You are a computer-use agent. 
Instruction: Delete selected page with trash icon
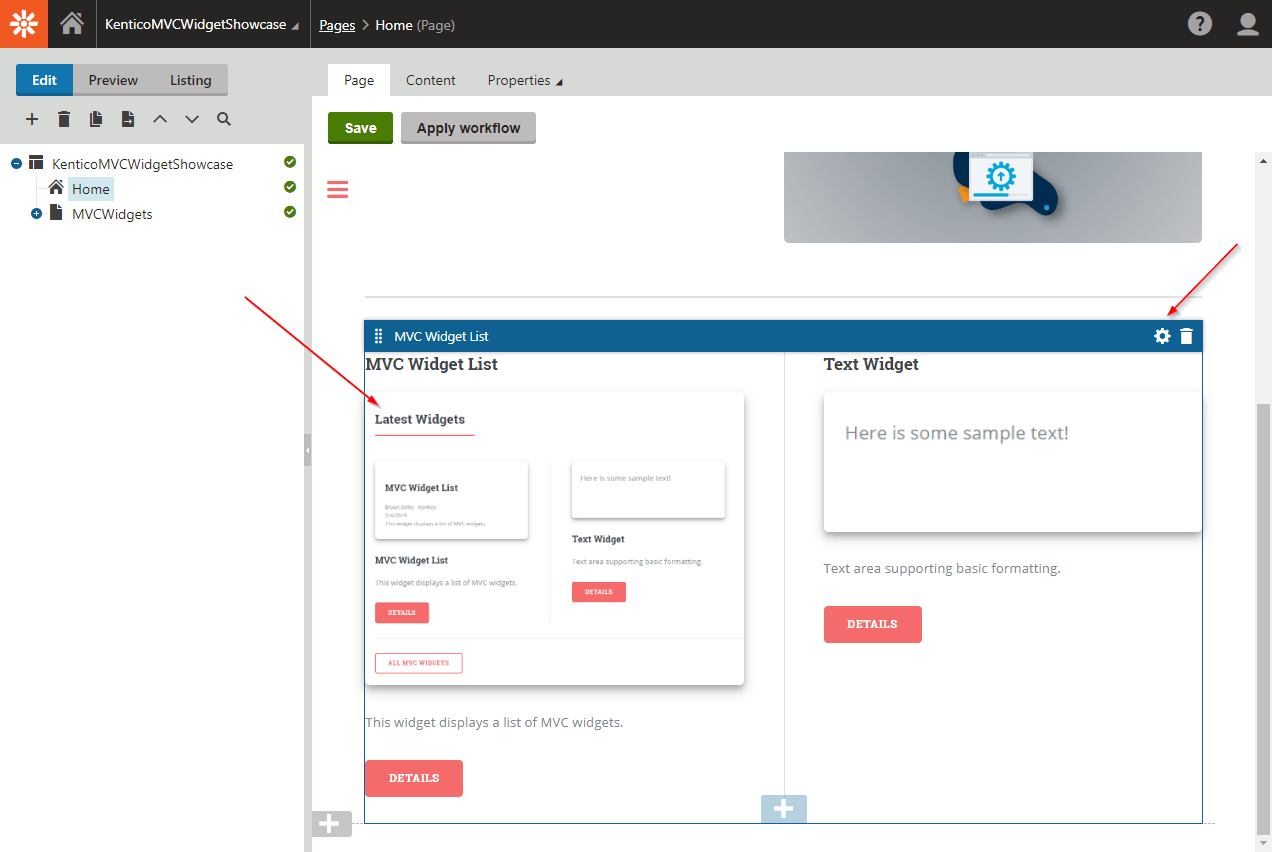pyautogui.click(x=64, y=119)
